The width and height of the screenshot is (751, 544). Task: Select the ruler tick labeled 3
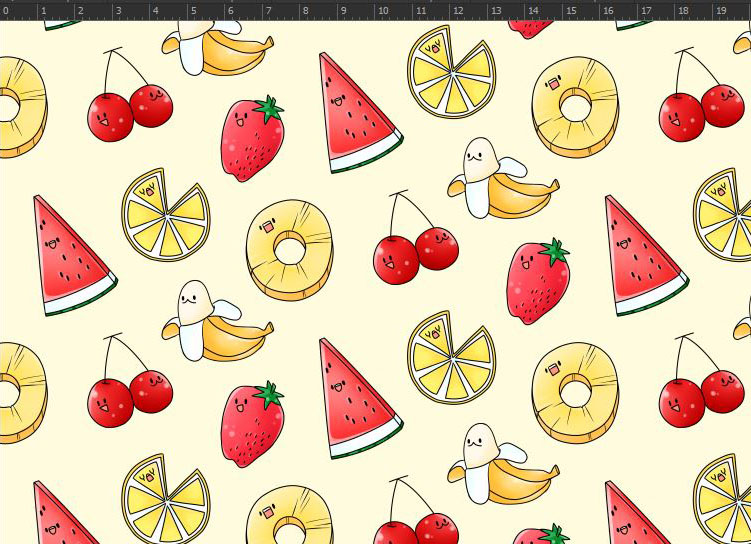click(118, 11)
